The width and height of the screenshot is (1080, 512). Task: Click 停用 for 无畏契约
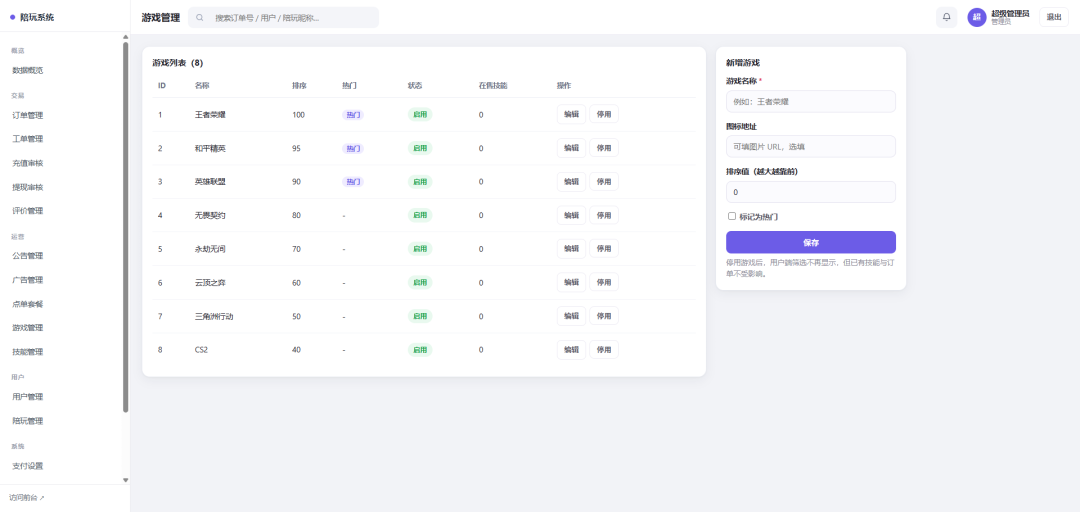604,215
